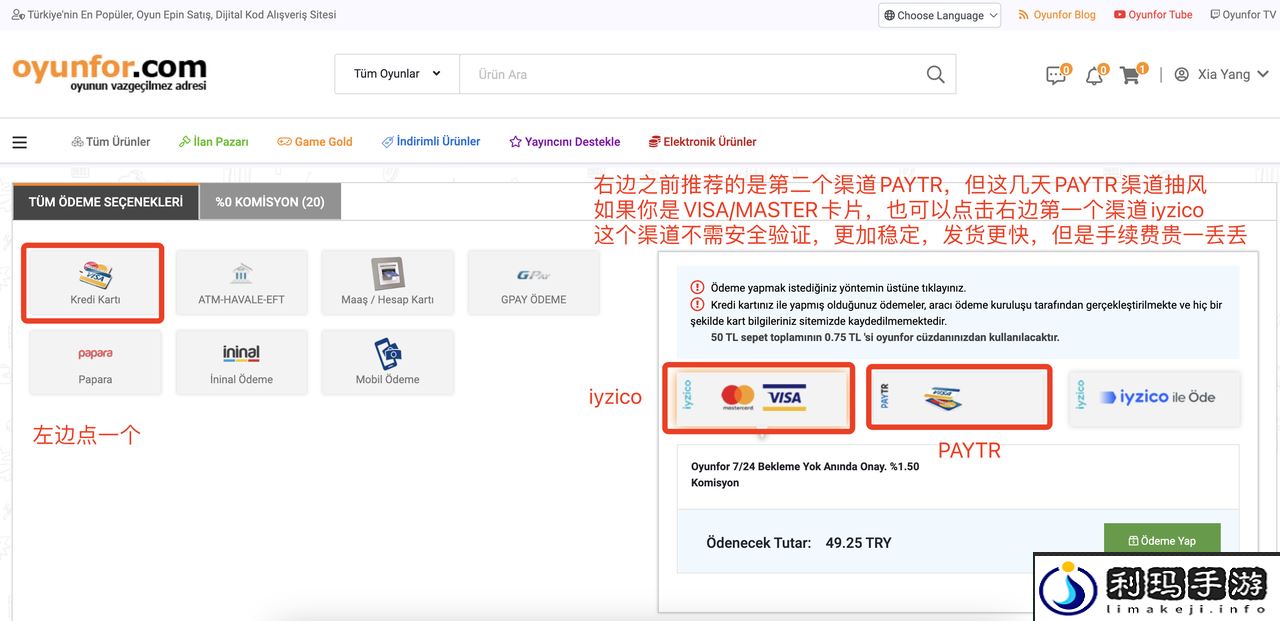
Task: Open the messages chat icon
Action: click(1056, 75)
